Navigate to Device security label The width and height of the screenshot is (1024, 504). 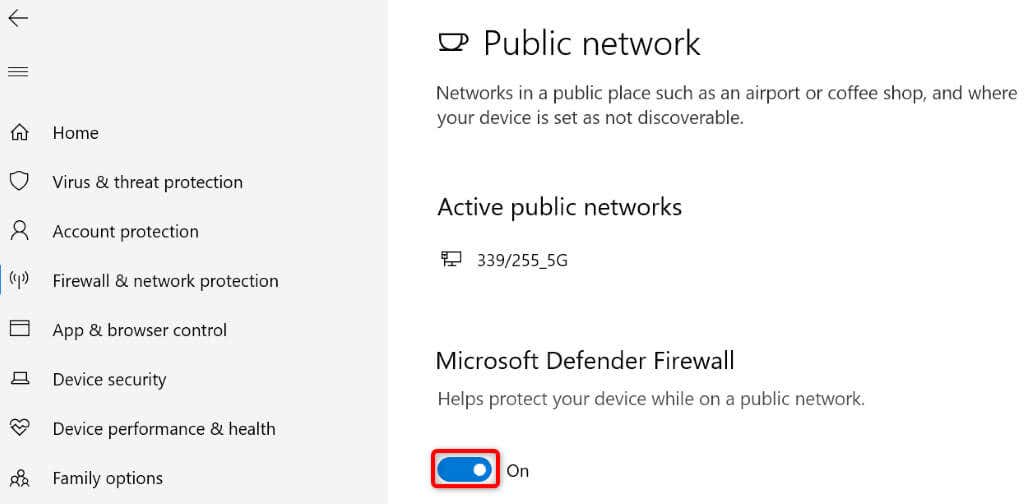pos(109,379)
